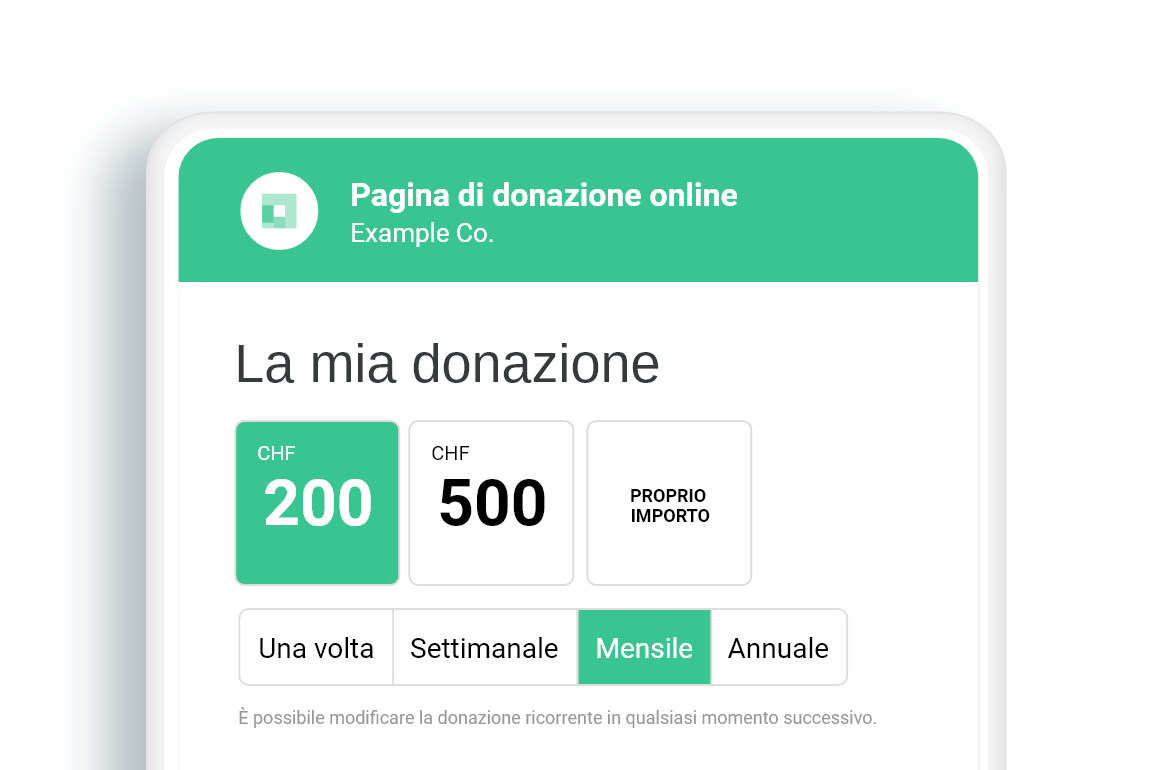Click the La mia donazione heading

(x=447, y=364)
